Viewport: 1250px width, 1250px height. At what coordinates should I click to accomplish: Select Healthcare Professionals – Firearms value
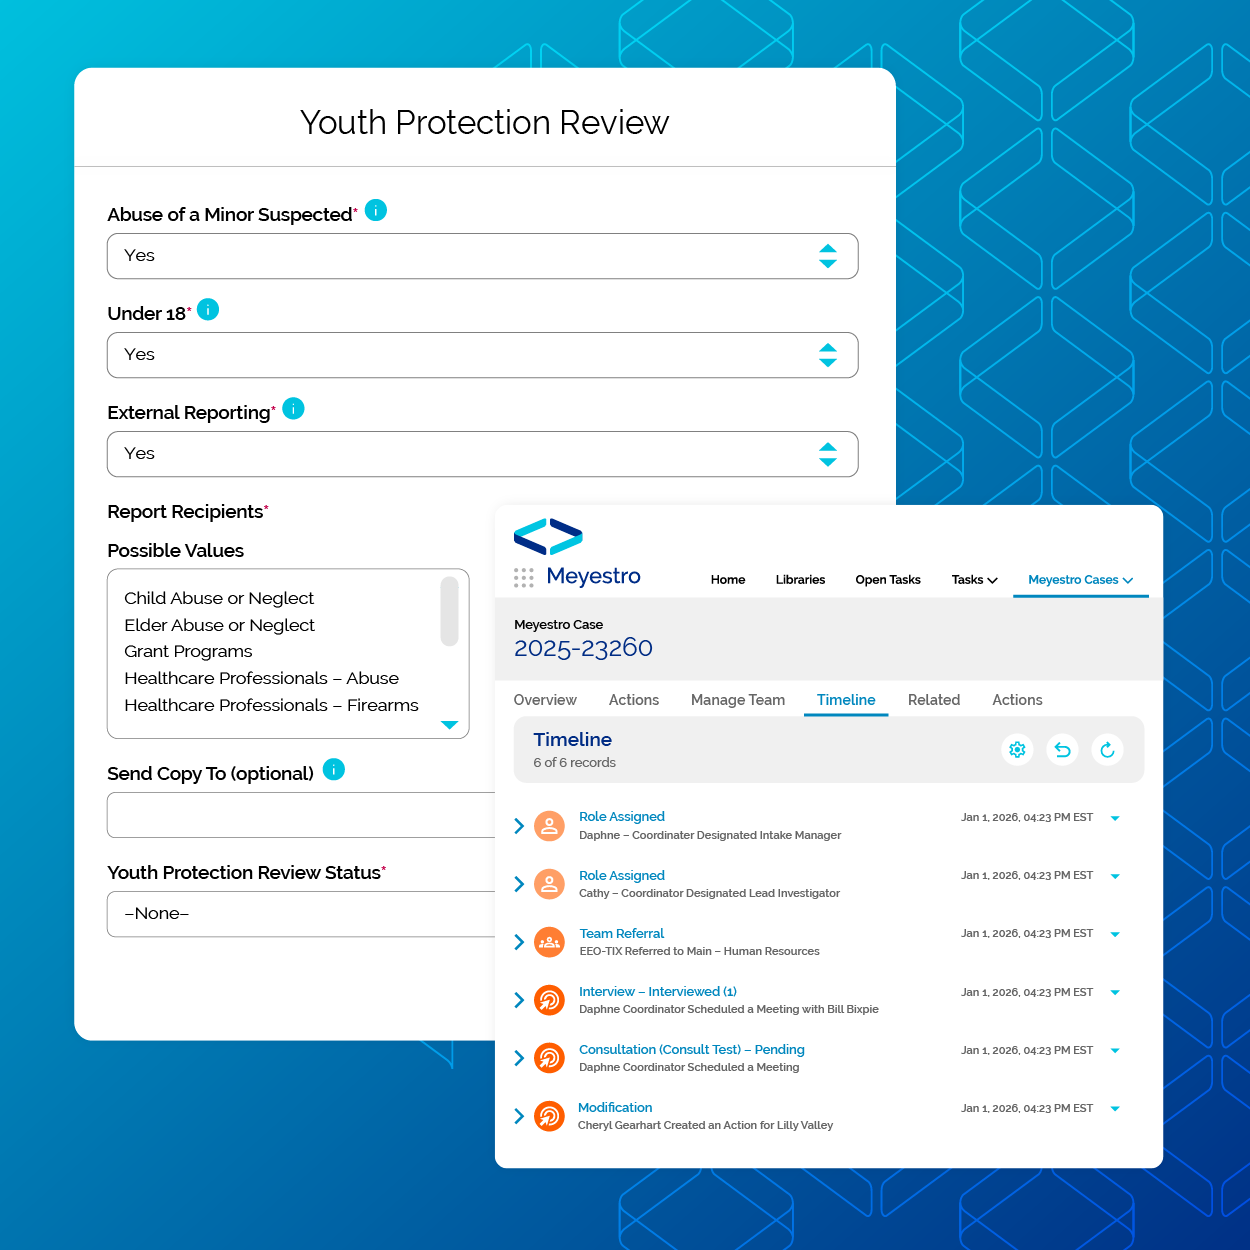tap(271, 705)
